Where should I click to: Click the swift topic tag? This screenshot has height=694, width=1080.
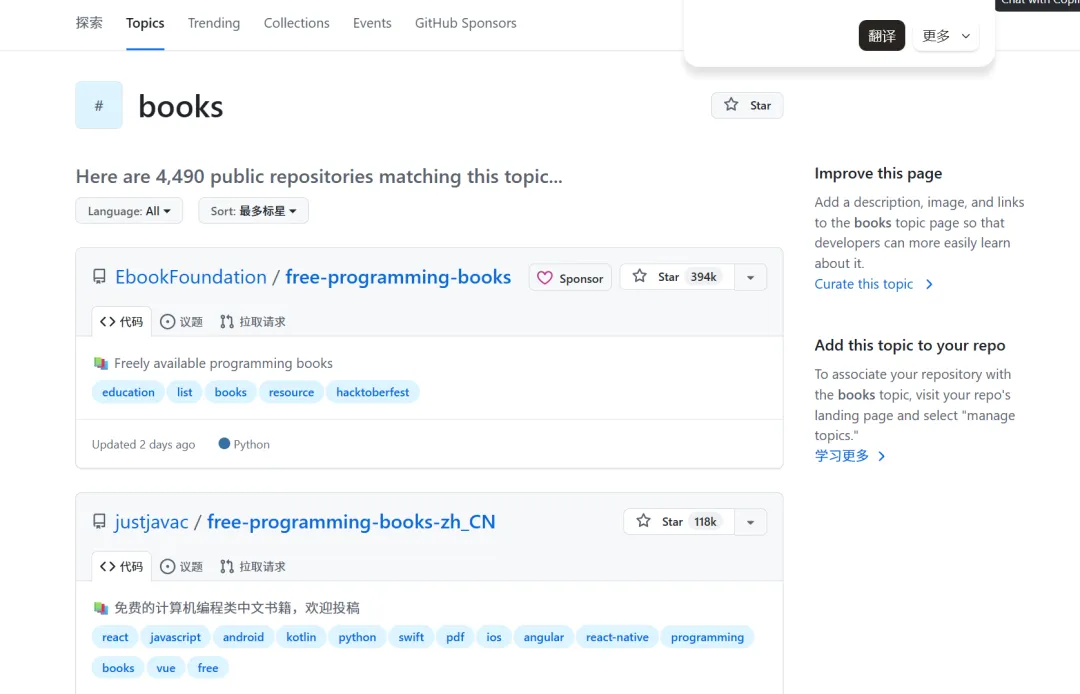(411, 637)
